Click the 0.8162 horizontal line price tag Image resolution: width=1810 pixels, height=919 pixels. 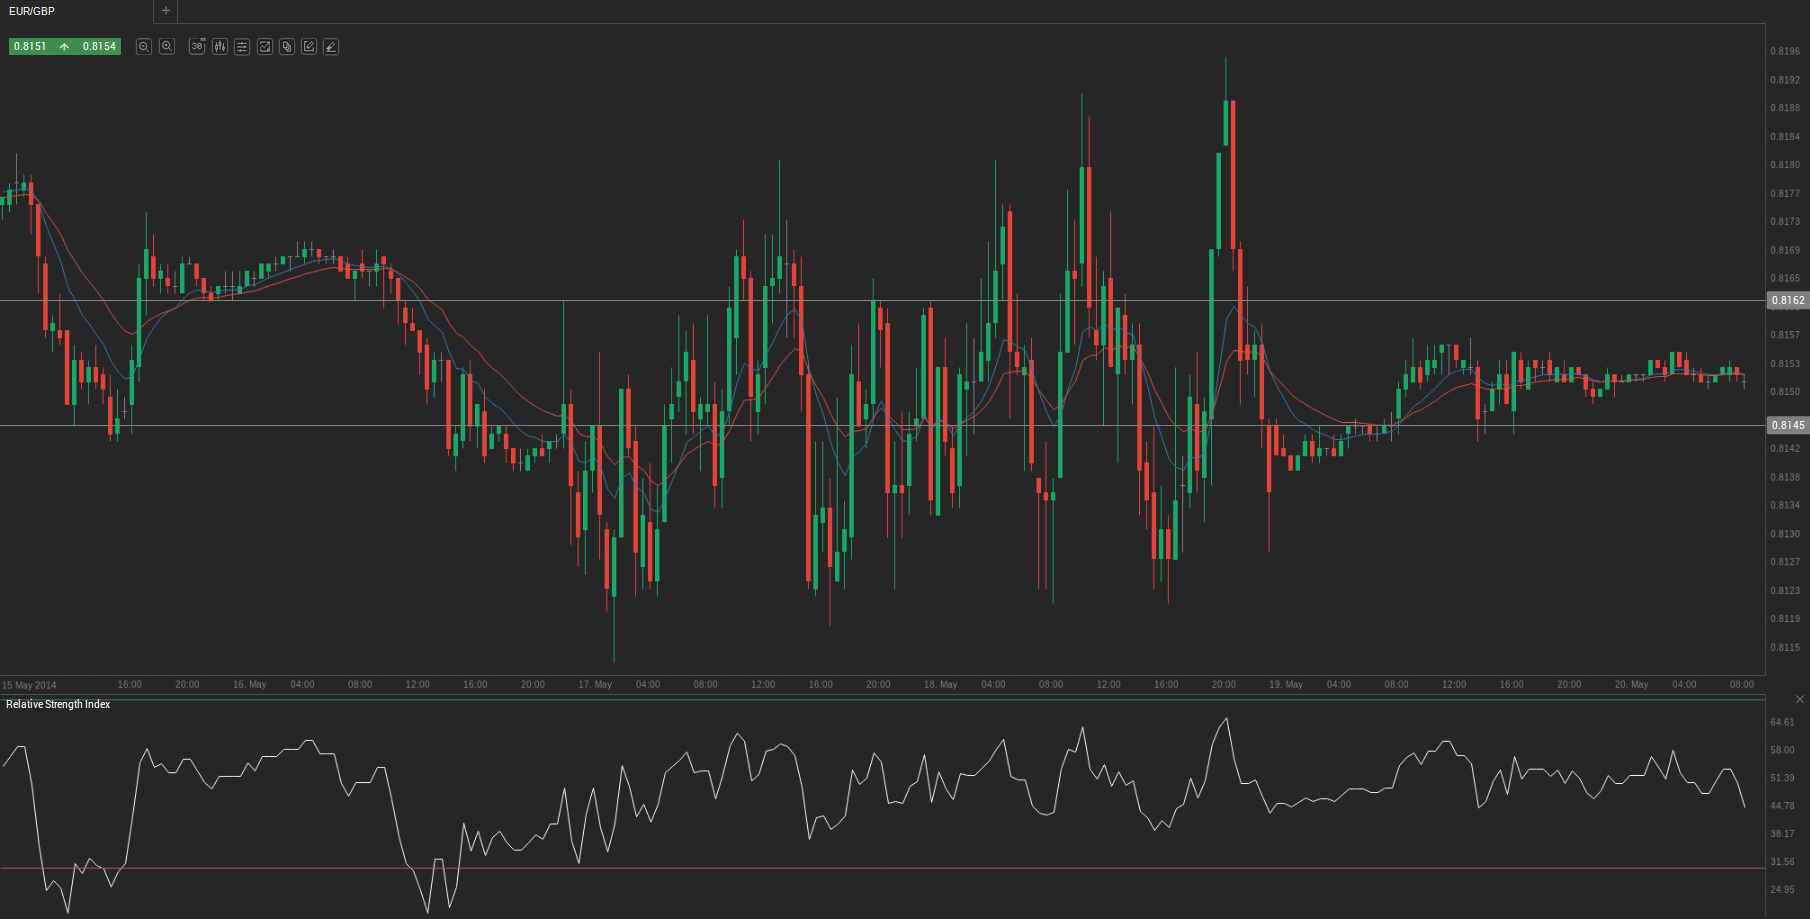pyautogui.click(x=1788, y=300)
